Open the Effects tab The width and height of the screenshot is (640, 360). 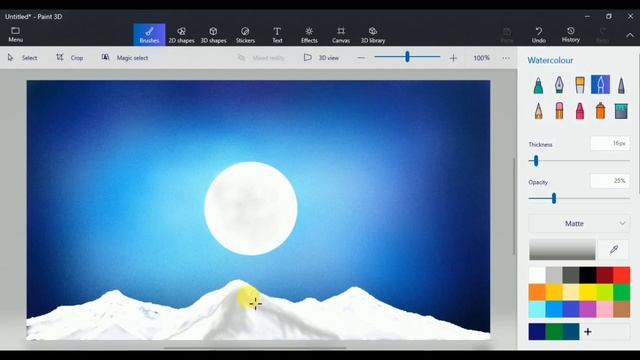(x=309, y=35)
